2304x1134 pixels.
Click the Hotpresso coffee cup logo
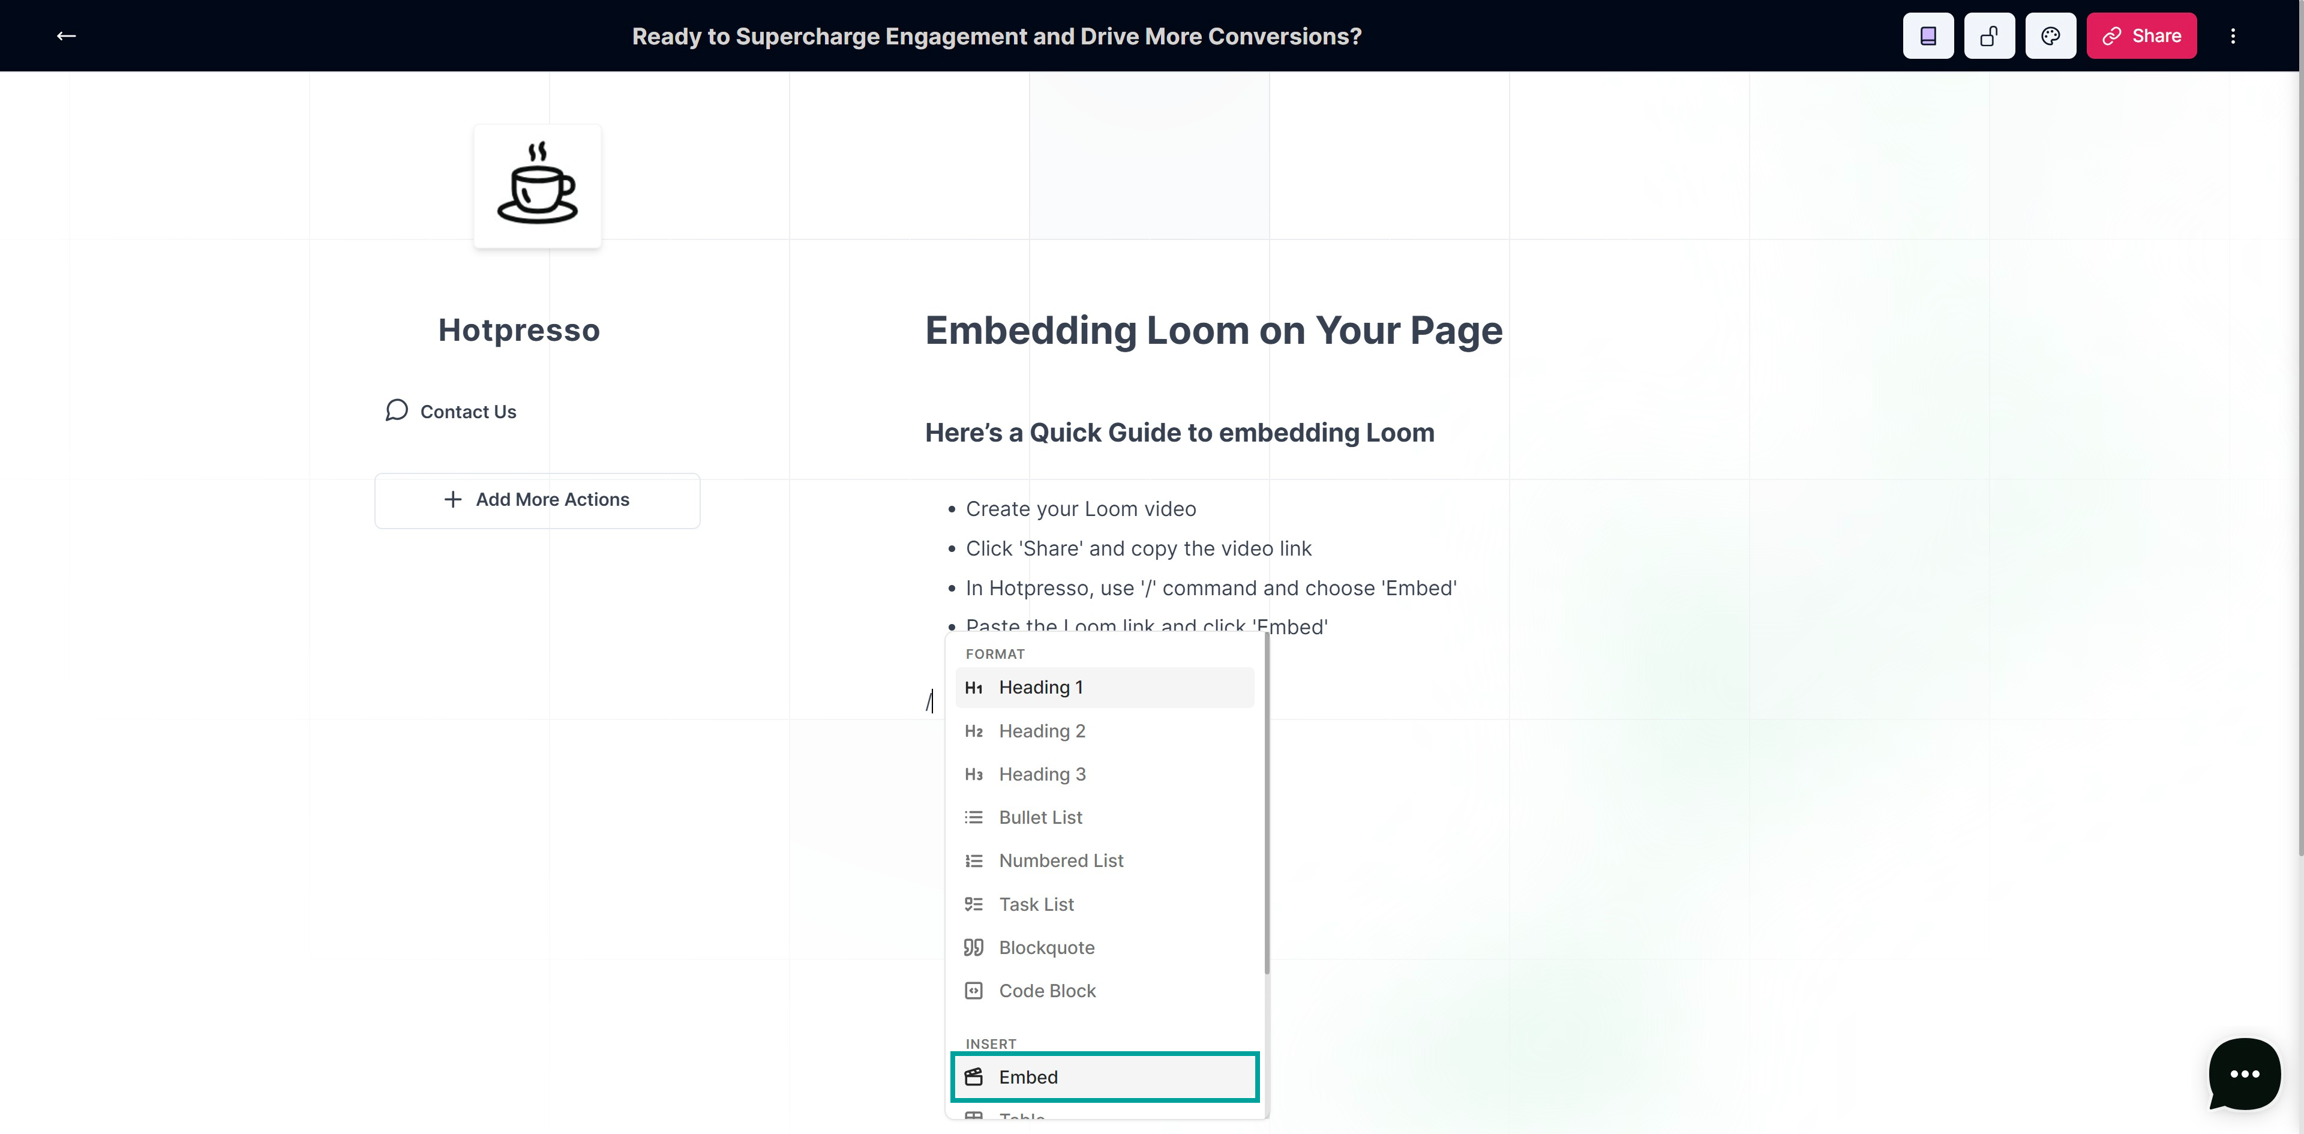[537, 185]
